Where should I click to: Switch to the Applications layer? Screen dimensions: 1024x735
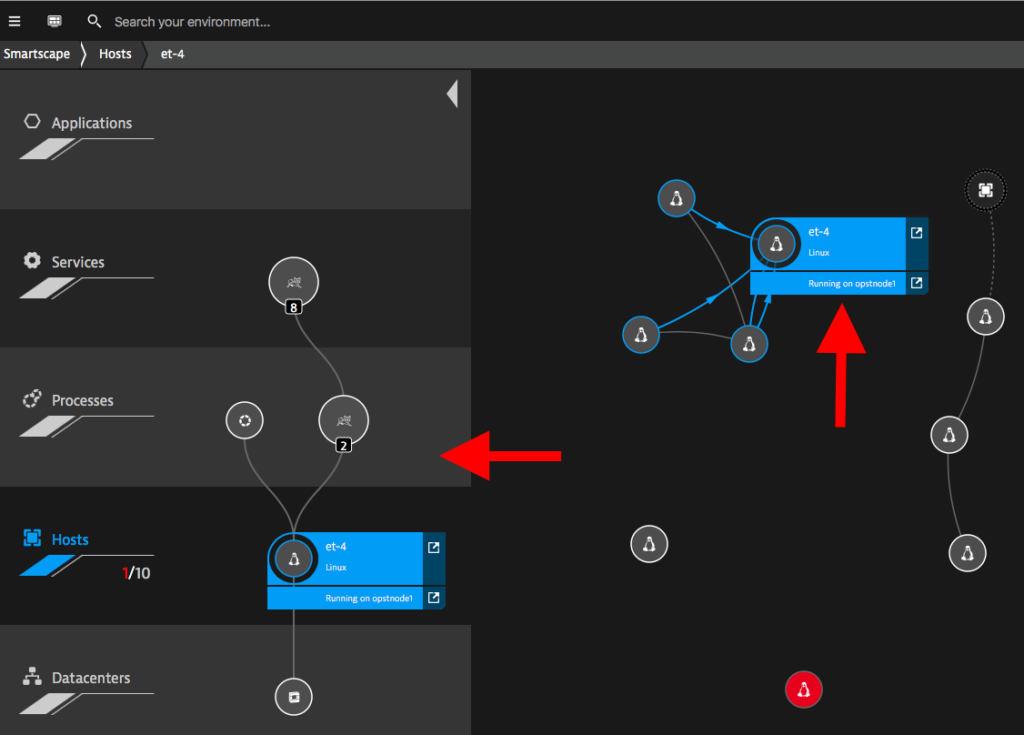coord(91,123)
